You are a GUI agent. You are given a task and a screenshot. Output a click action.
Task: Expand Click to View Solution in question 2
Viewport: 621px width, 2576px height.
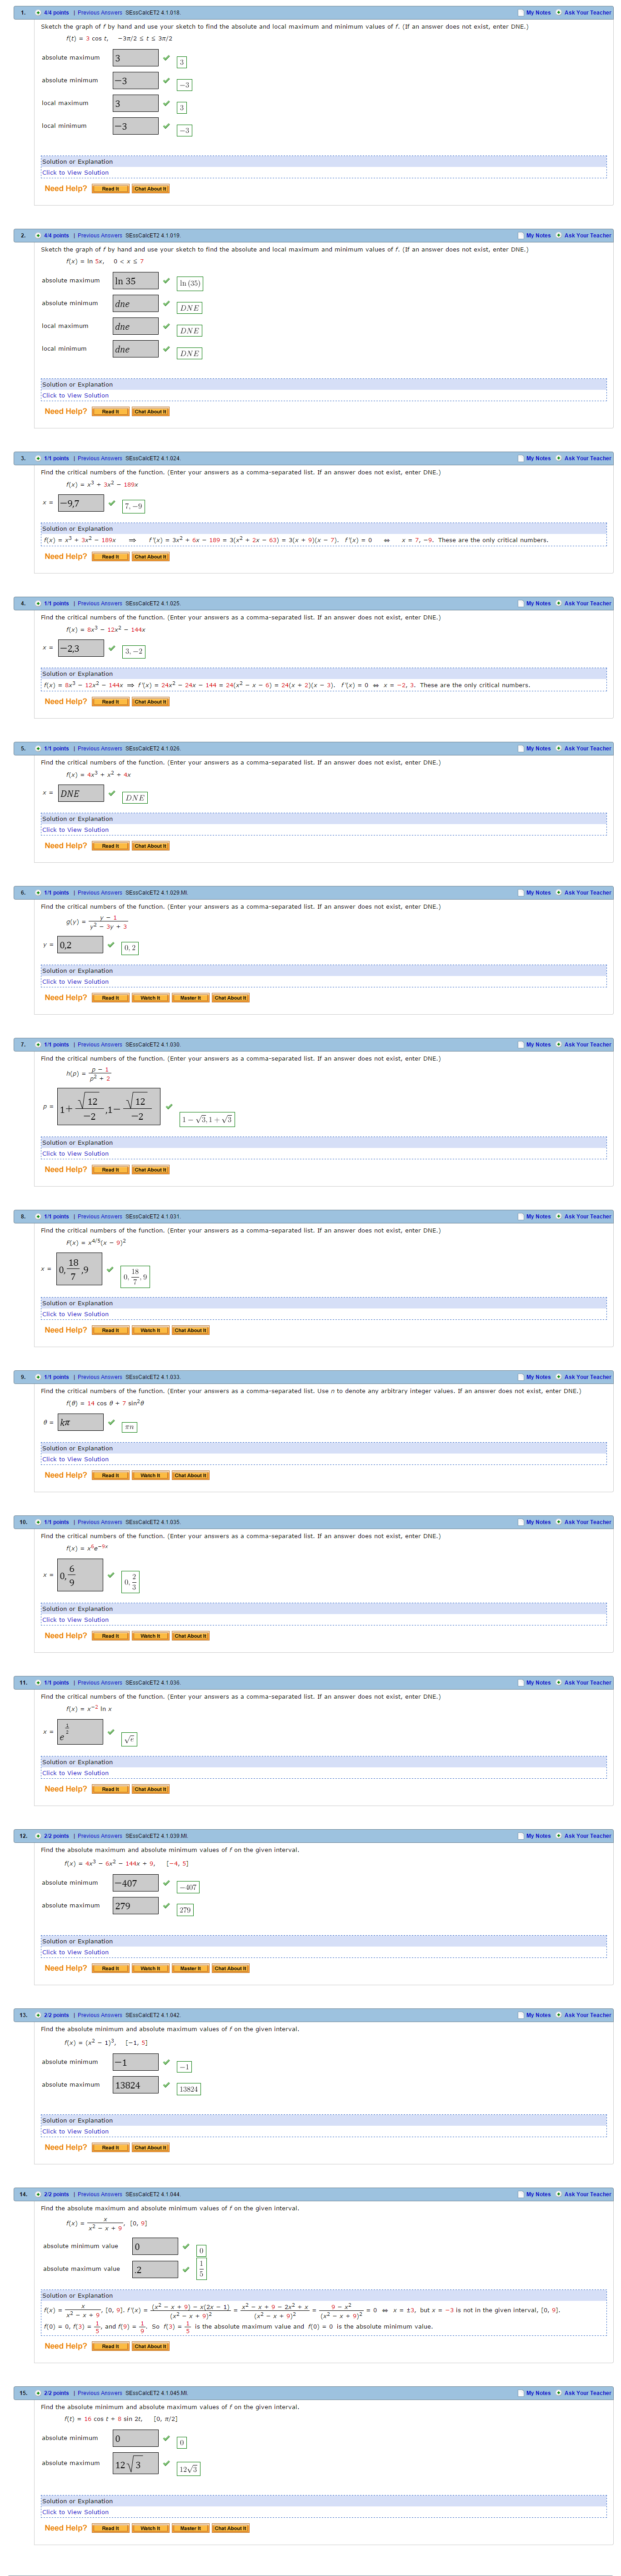coord(75,396)
